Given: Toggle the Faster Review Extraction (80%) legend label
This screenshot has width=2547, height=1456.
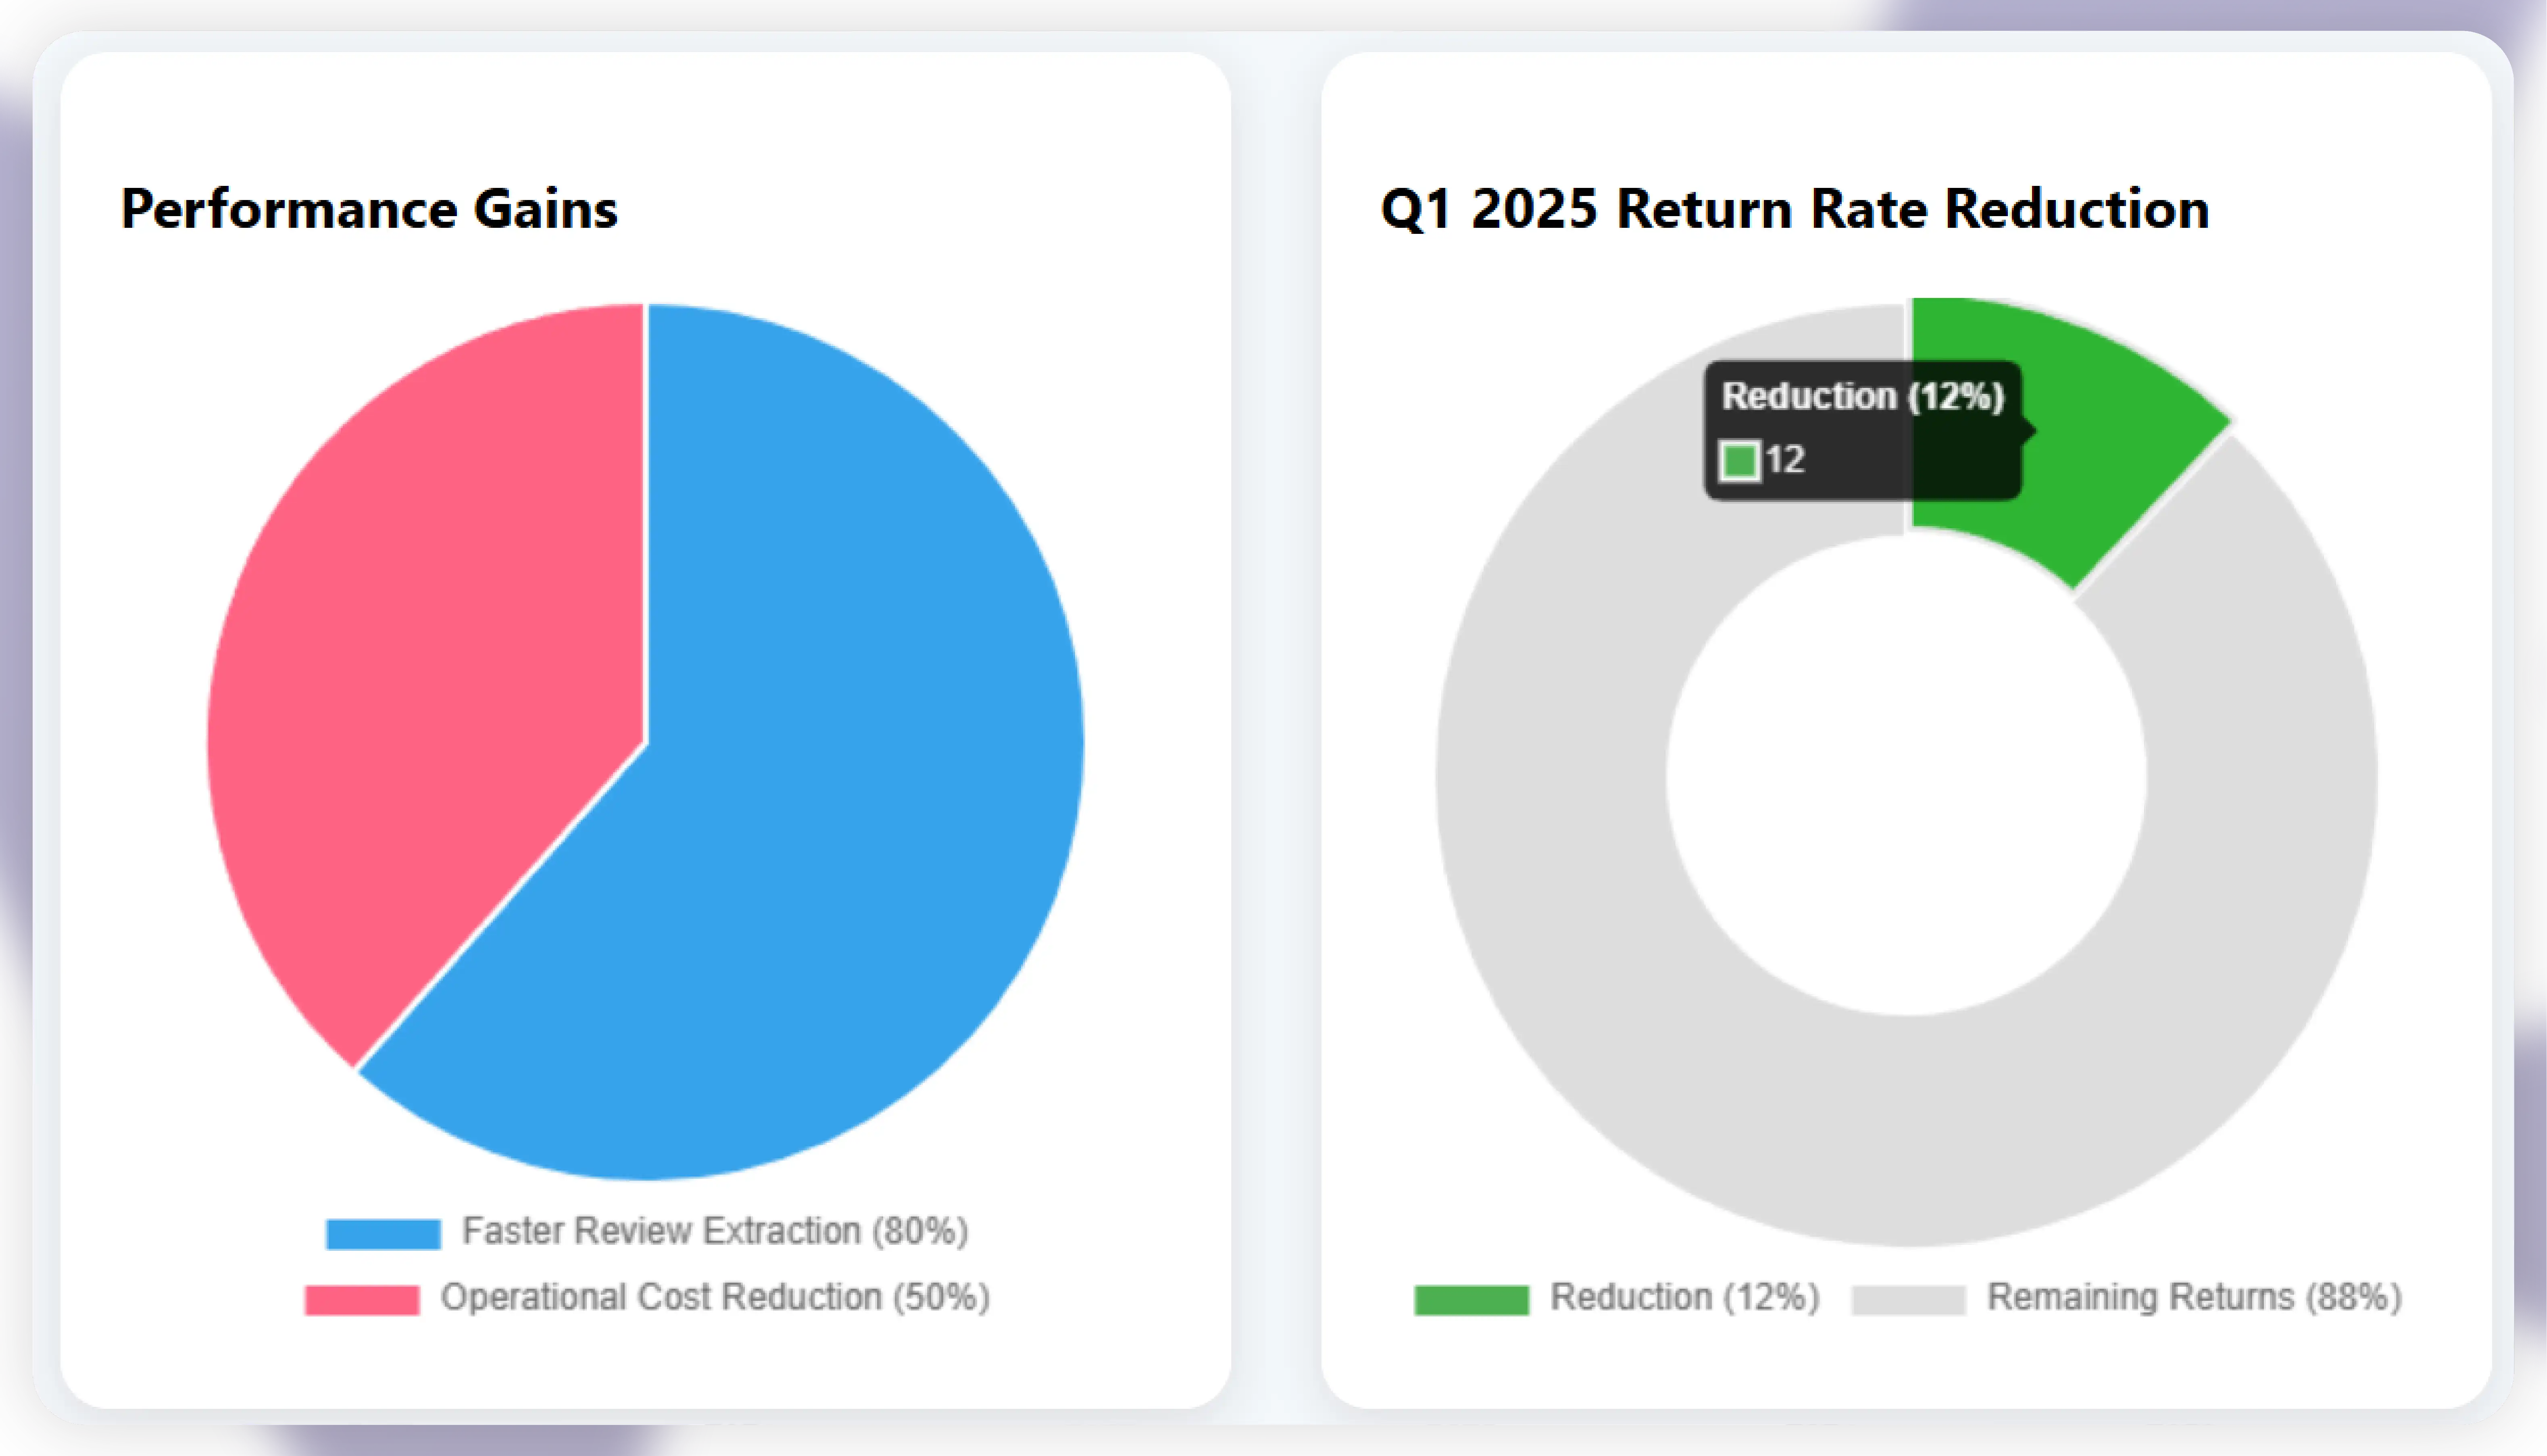Looking at the screenshot, I should 715,1231.
